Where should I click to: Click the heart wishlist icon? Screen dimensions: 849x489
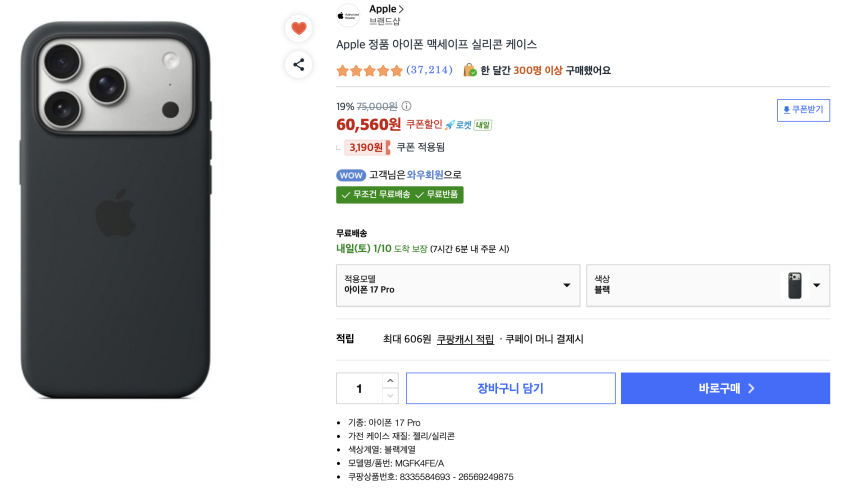[298, 28]
